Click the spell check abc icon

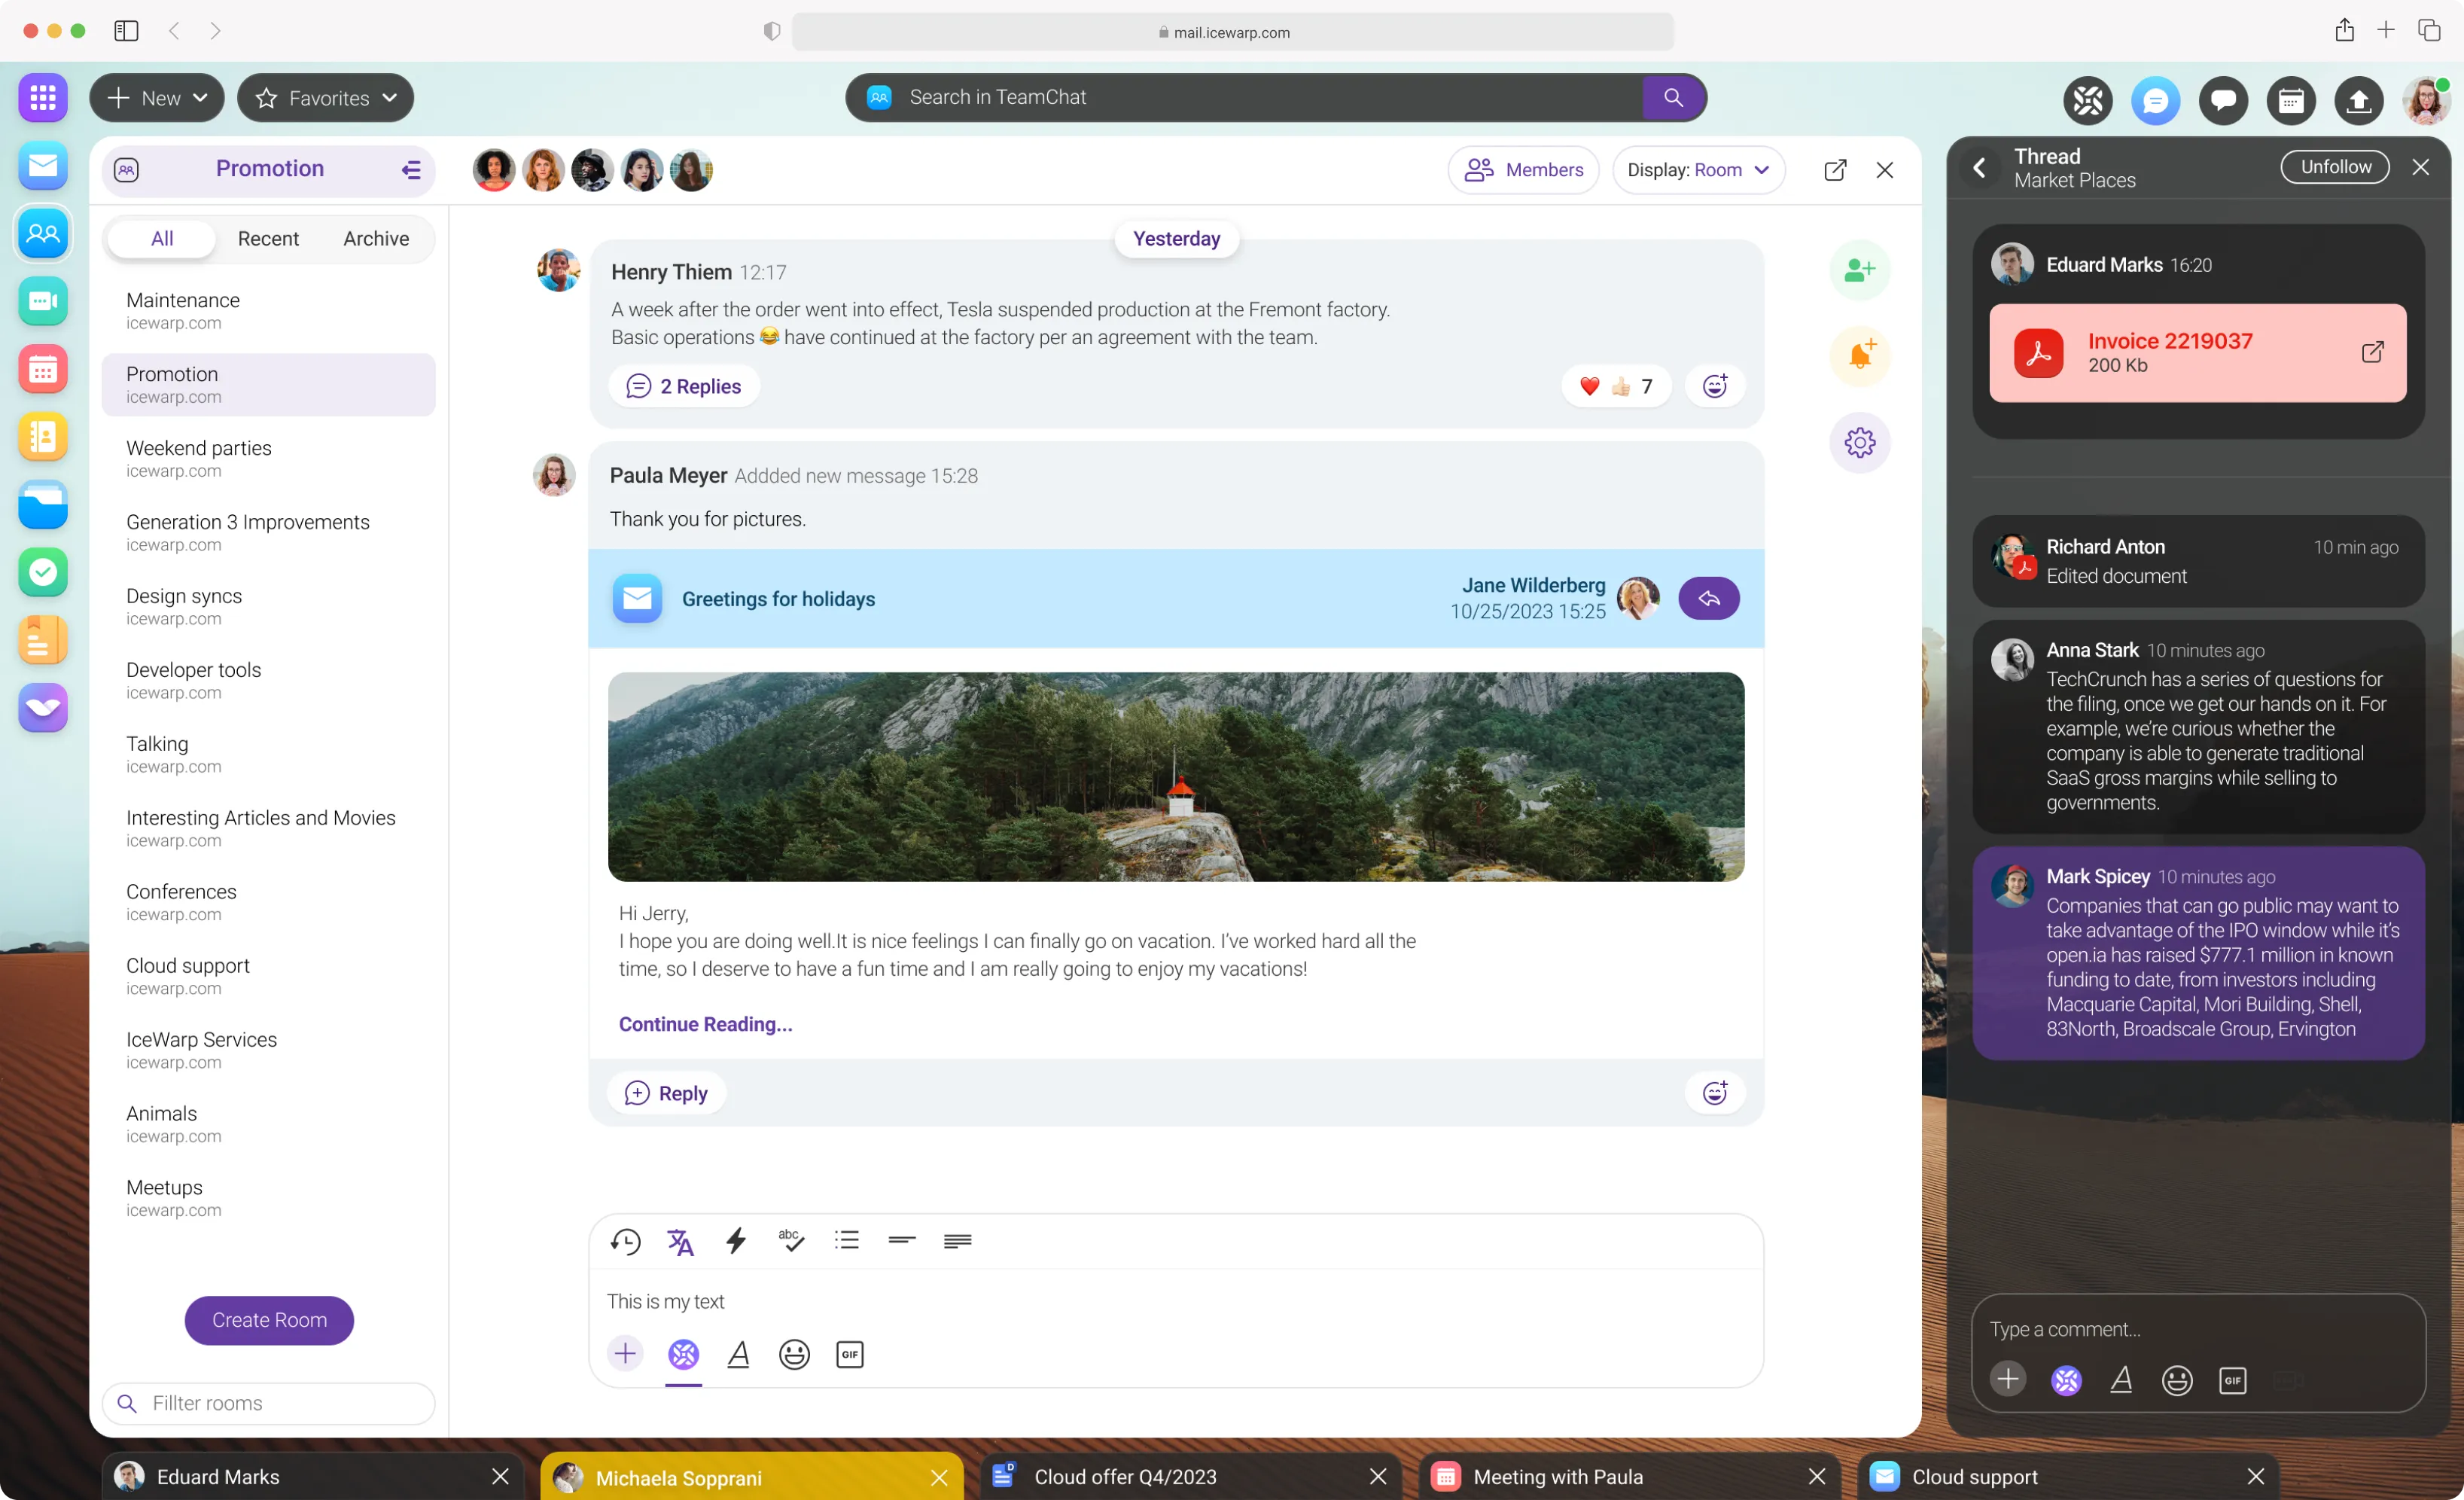[791, 1241]
